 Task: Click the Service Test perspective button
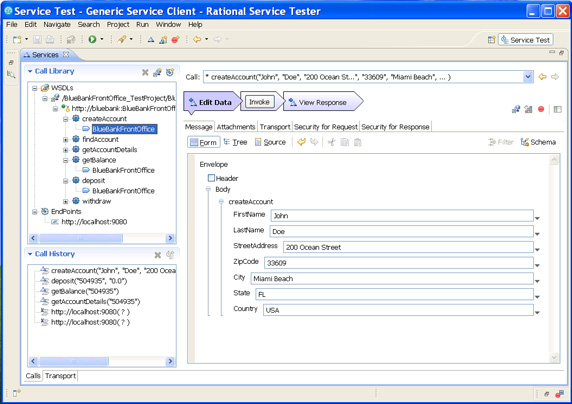coord(526,40)
